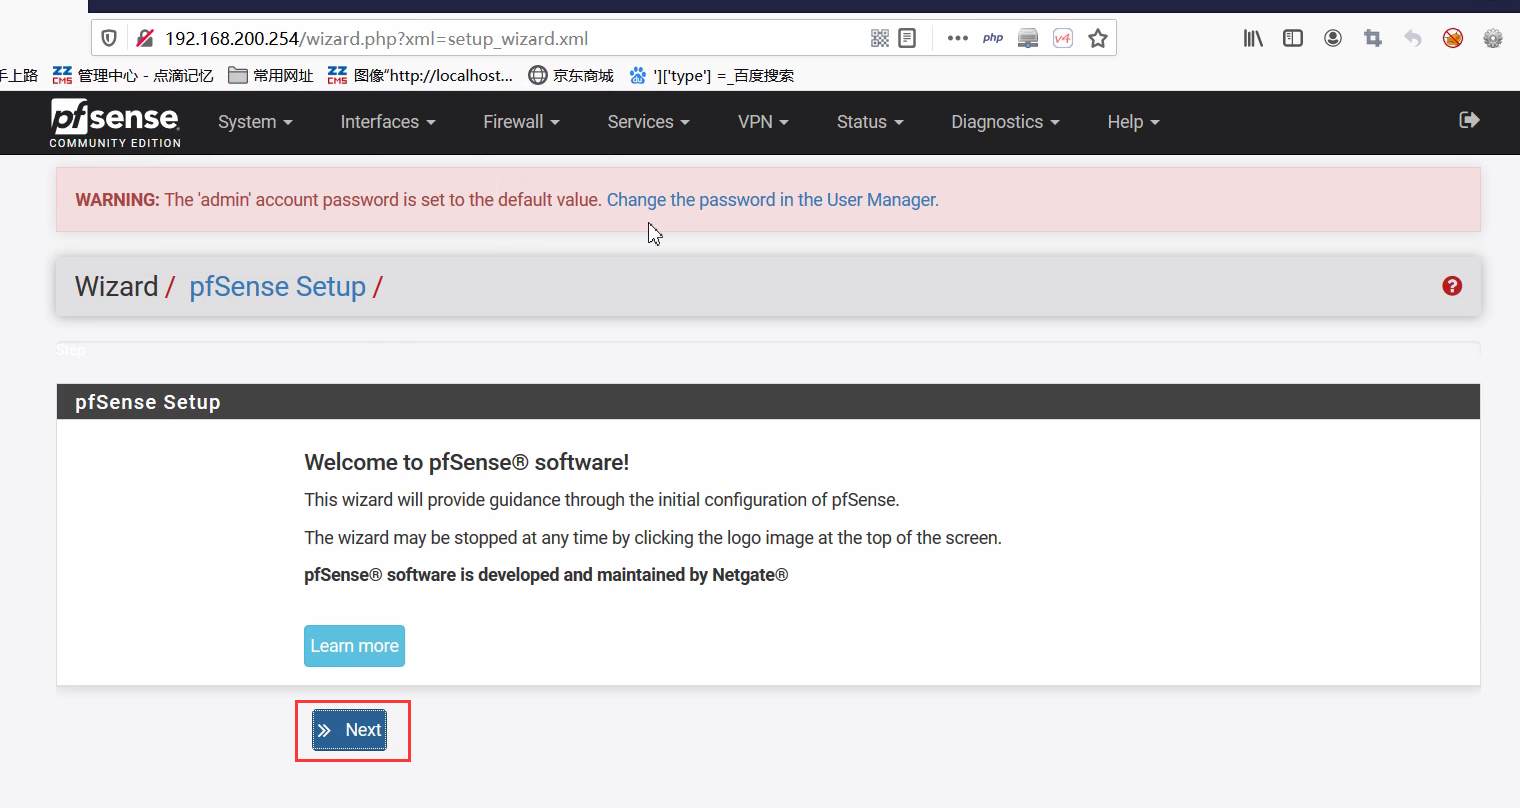Open the Status dropdown menu
The height and width of the screenshot is (808, 1520).
[x=870, y=122]
